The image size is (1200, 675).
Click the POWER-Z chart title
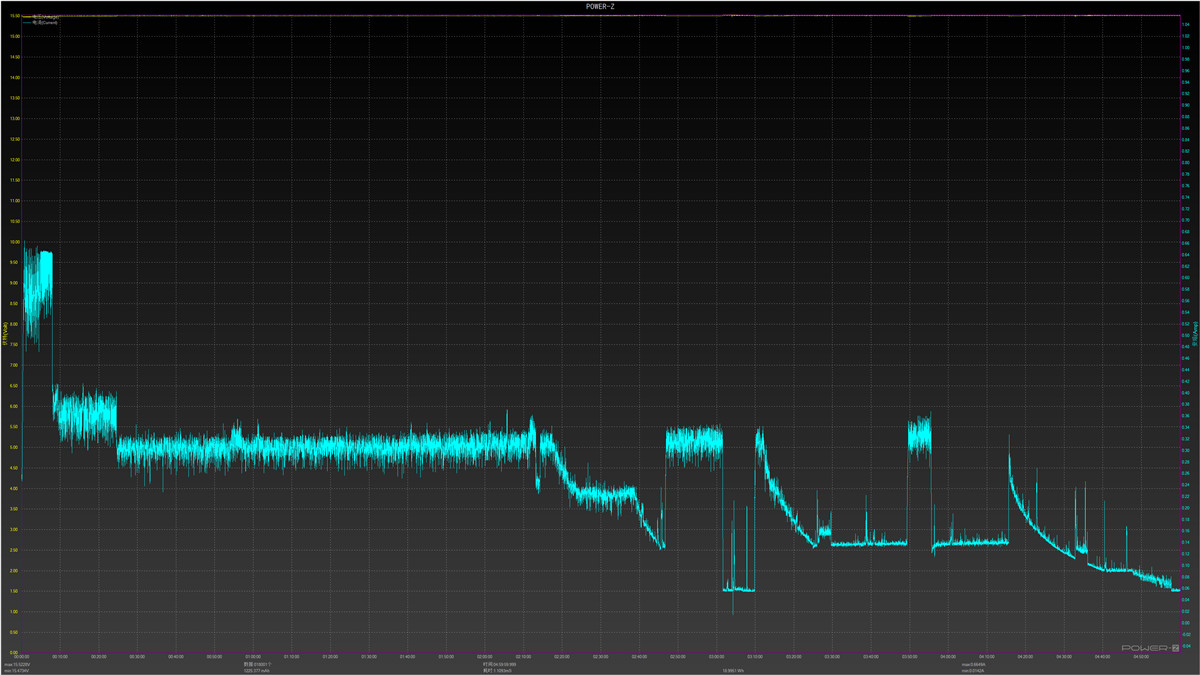(x=600, y=6)
